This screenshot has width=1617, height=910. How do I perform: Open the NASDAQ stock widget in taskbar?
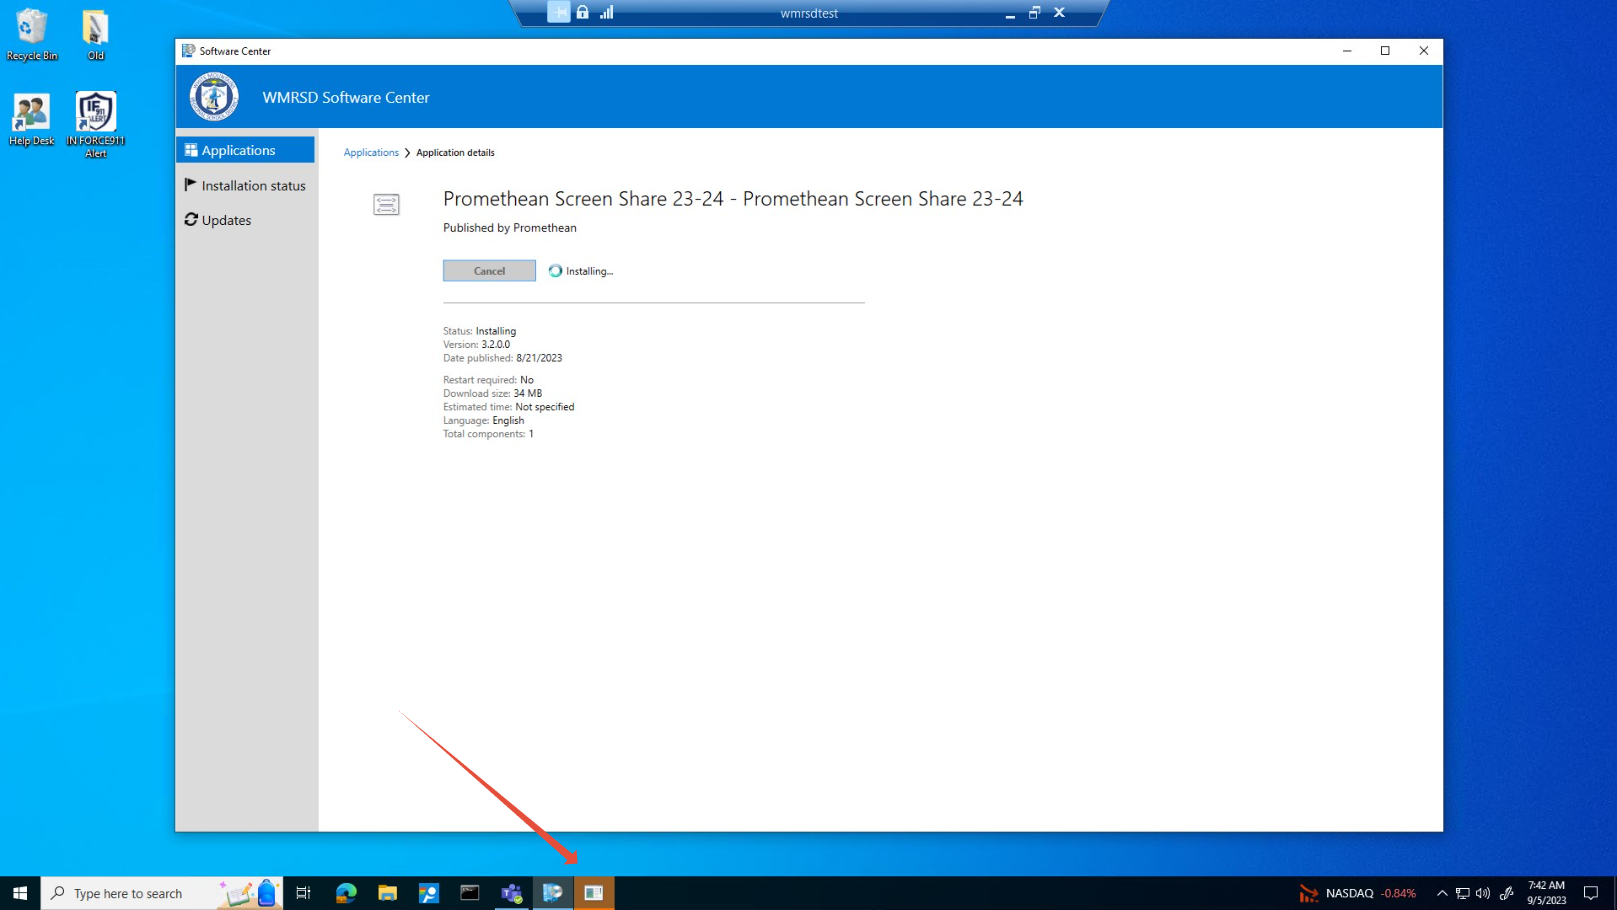click(1357, 893)
